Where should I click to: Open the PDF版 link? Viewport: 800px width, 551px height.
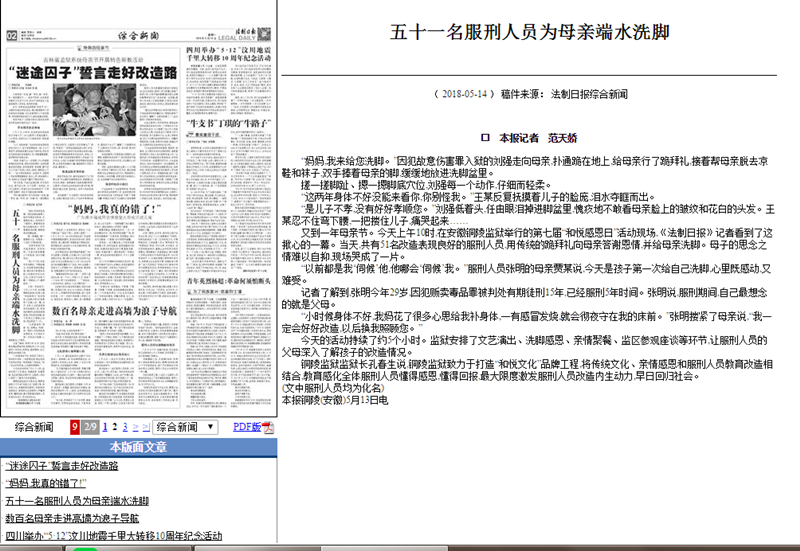pyautogui.click(x=247, y=427)
